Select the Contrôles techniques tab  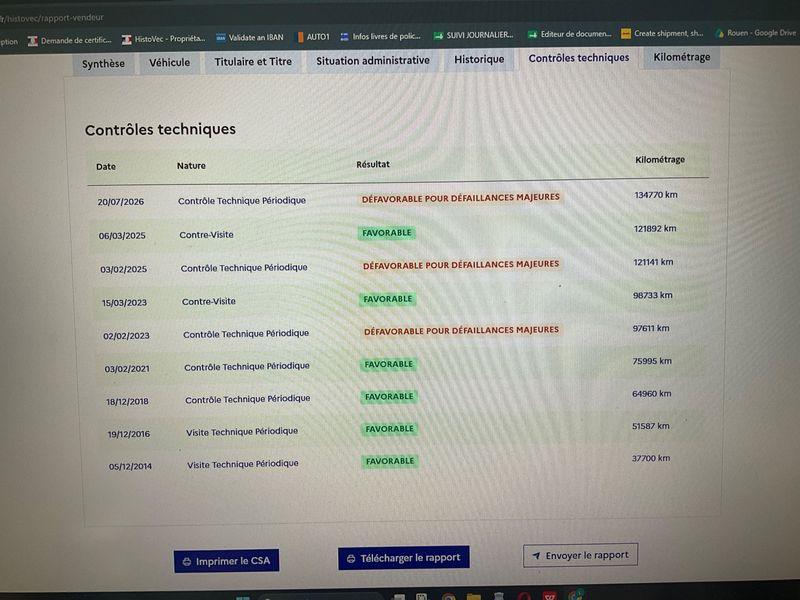pos(579,58)
